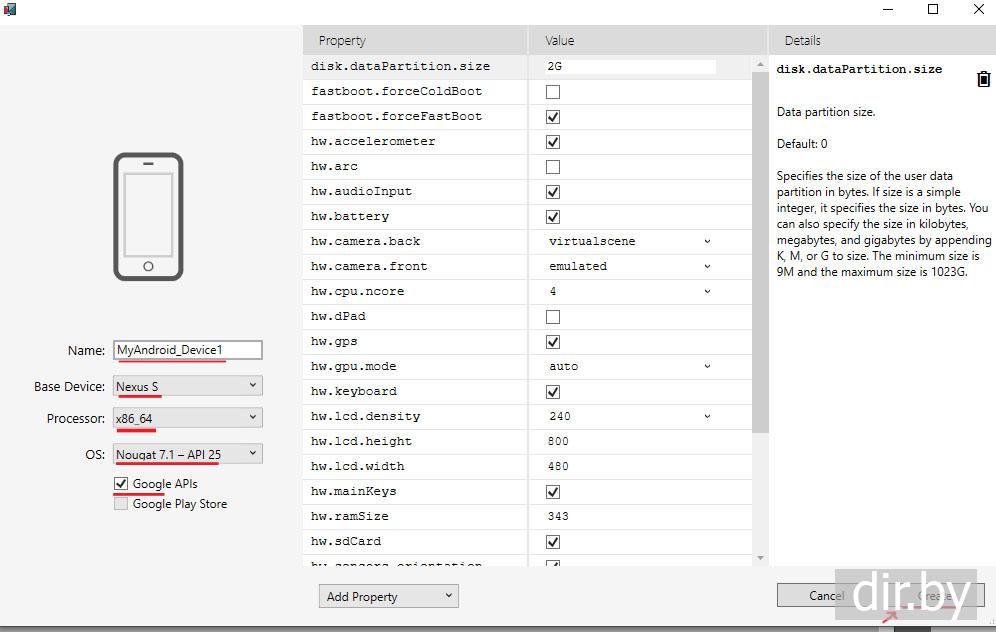Click the Property column header
The width and height of the screenshot is (996, 632).
pos(342,41)
